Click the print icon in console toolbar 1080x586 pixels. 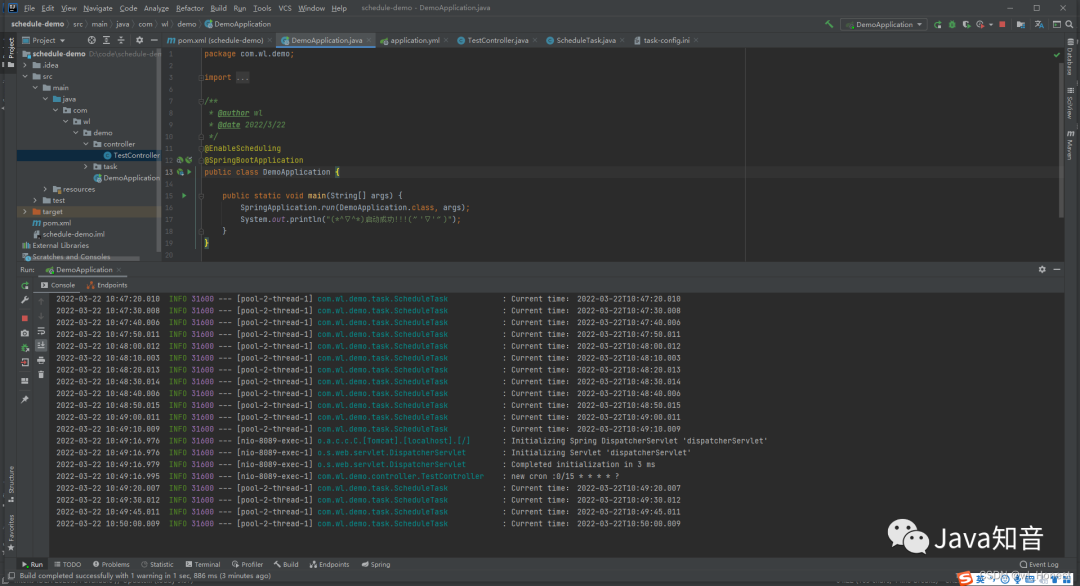pyautogui.click(x=41, y=360)
